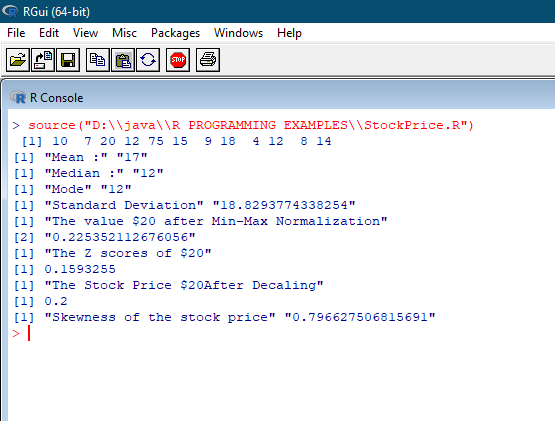Open the Windows menu
The height and width of the screenshot is (421, 555).
tap(238, 33)
